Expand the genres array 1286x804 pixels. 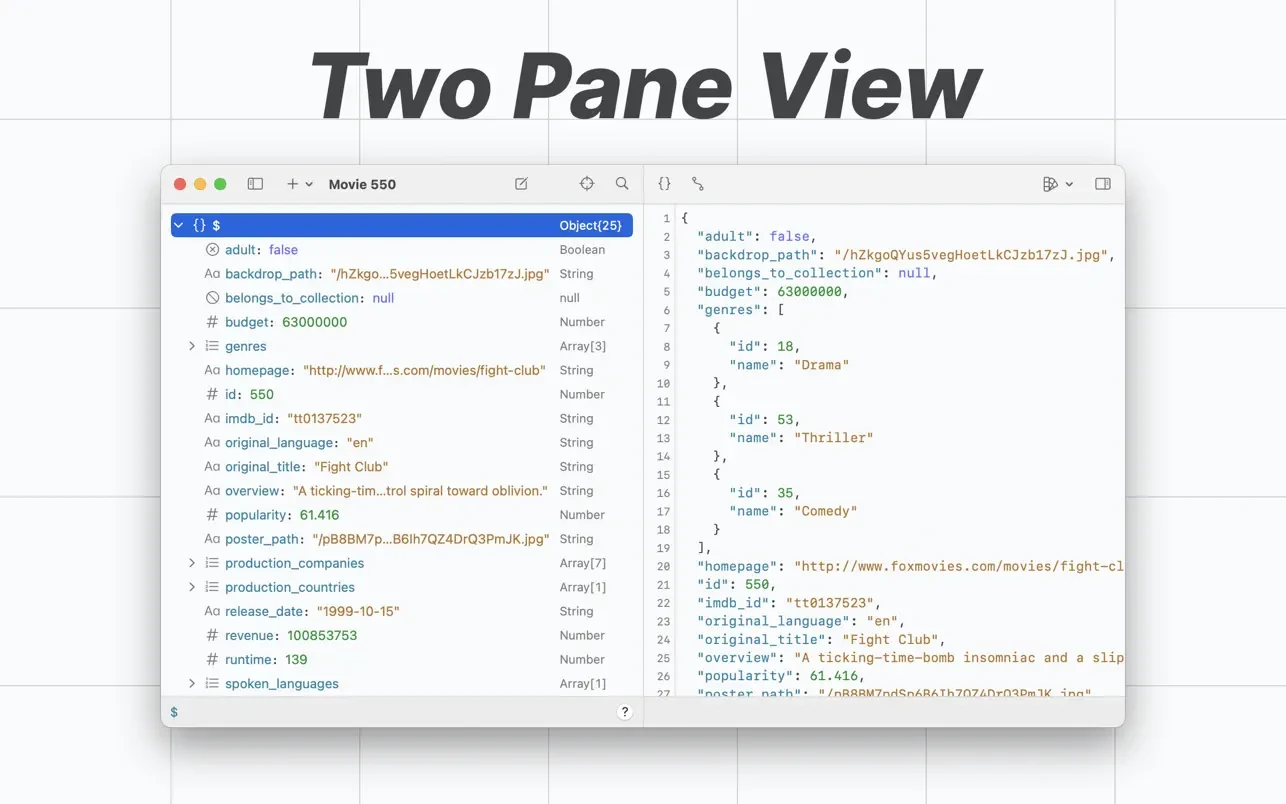(x=192, y=346)
